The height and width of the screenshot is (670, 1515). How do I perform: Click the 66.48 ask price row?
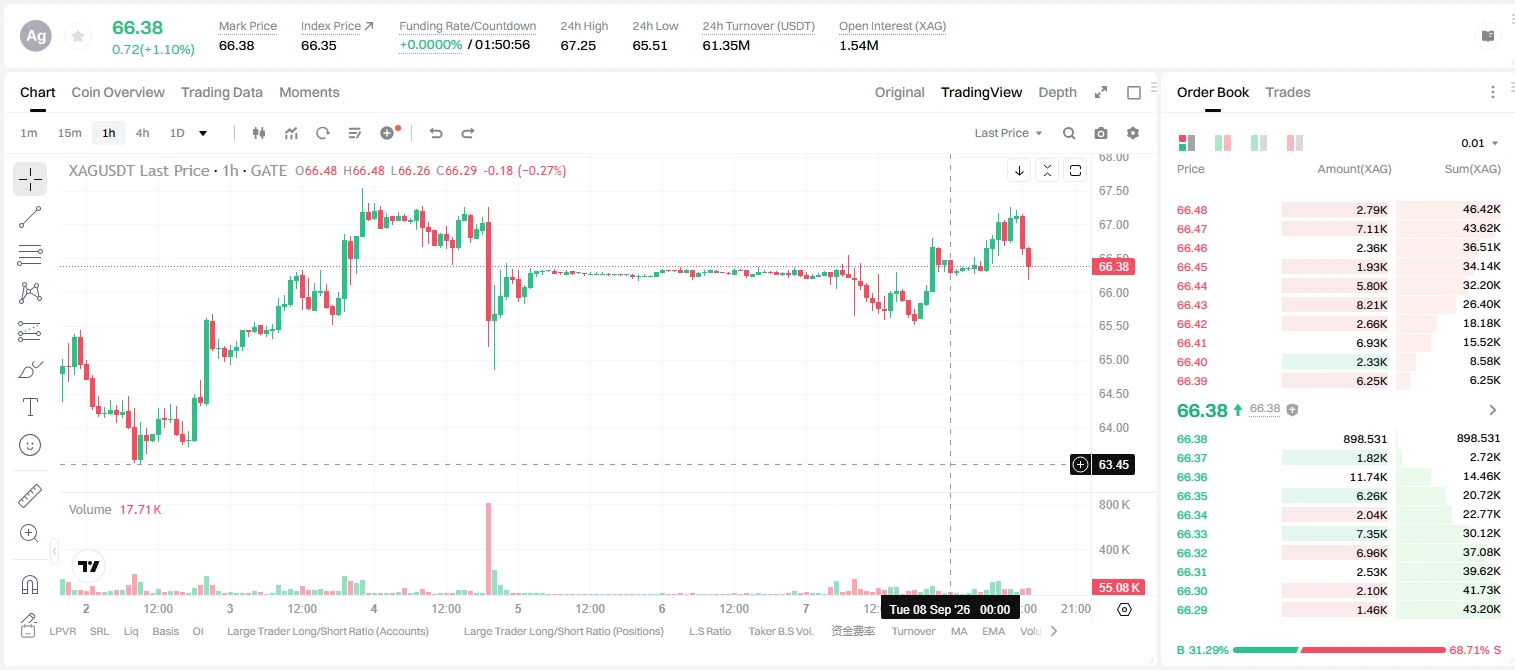[x=1338, y=210]
